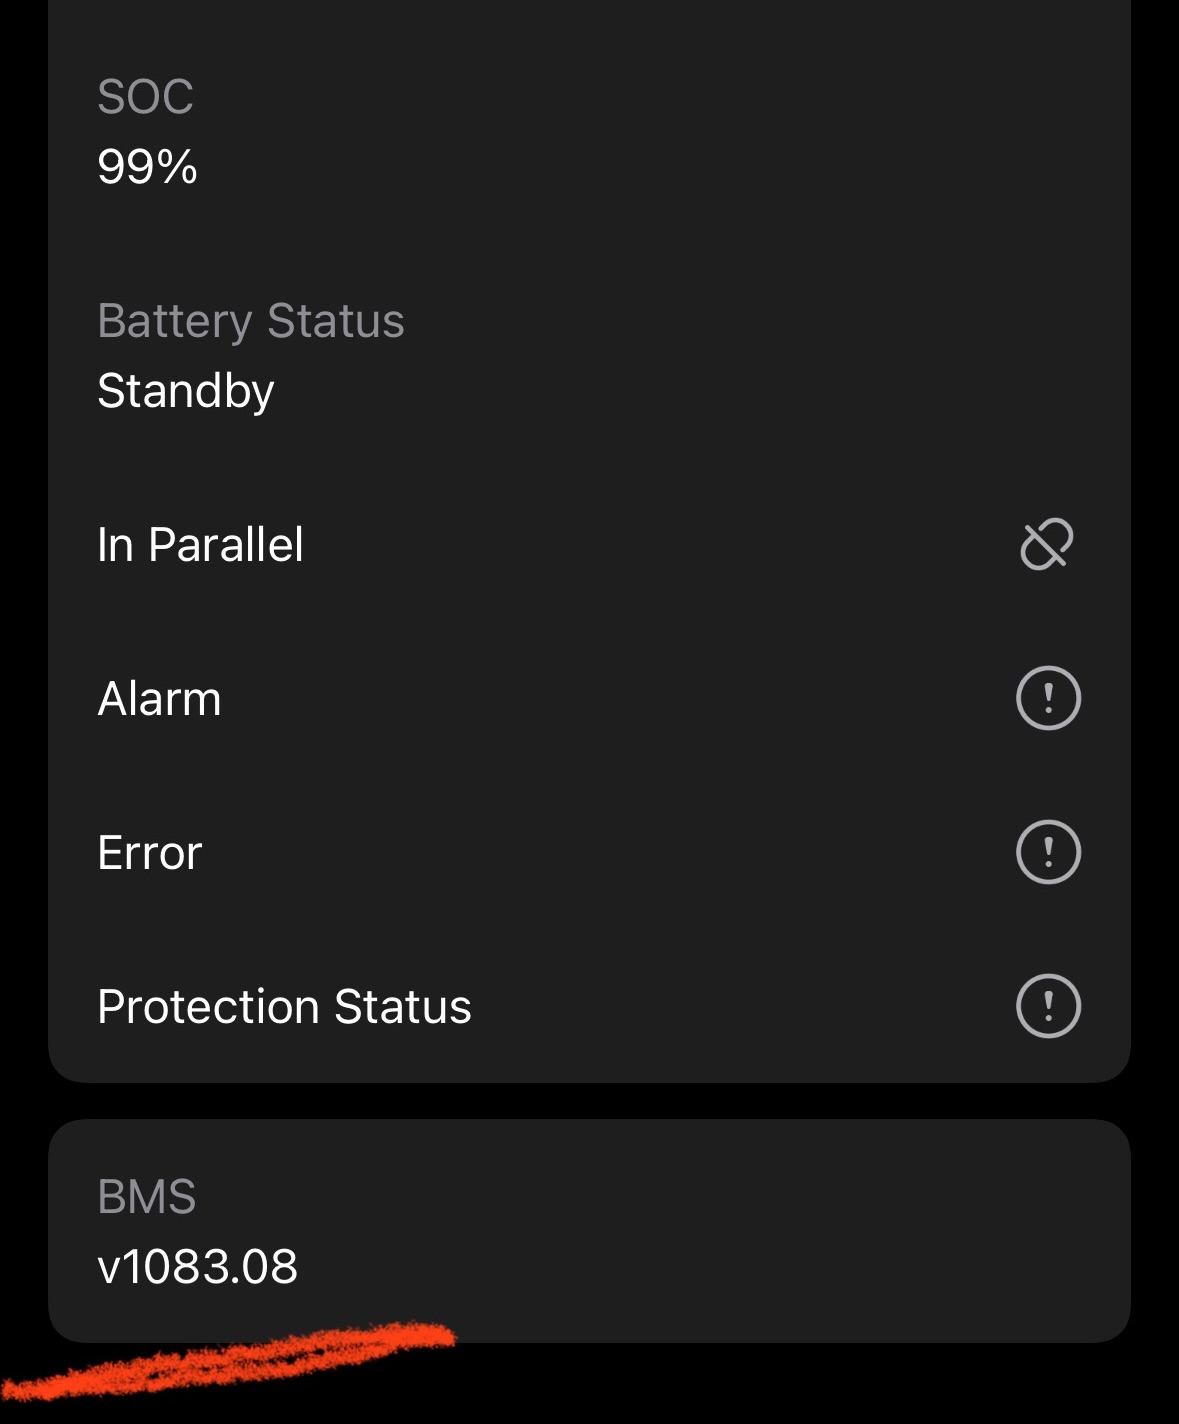The height and width of the screenshot is (1424, 1179).
Task: Tap the In Parallel unlinked chain icon
Action: [1047, 544]
